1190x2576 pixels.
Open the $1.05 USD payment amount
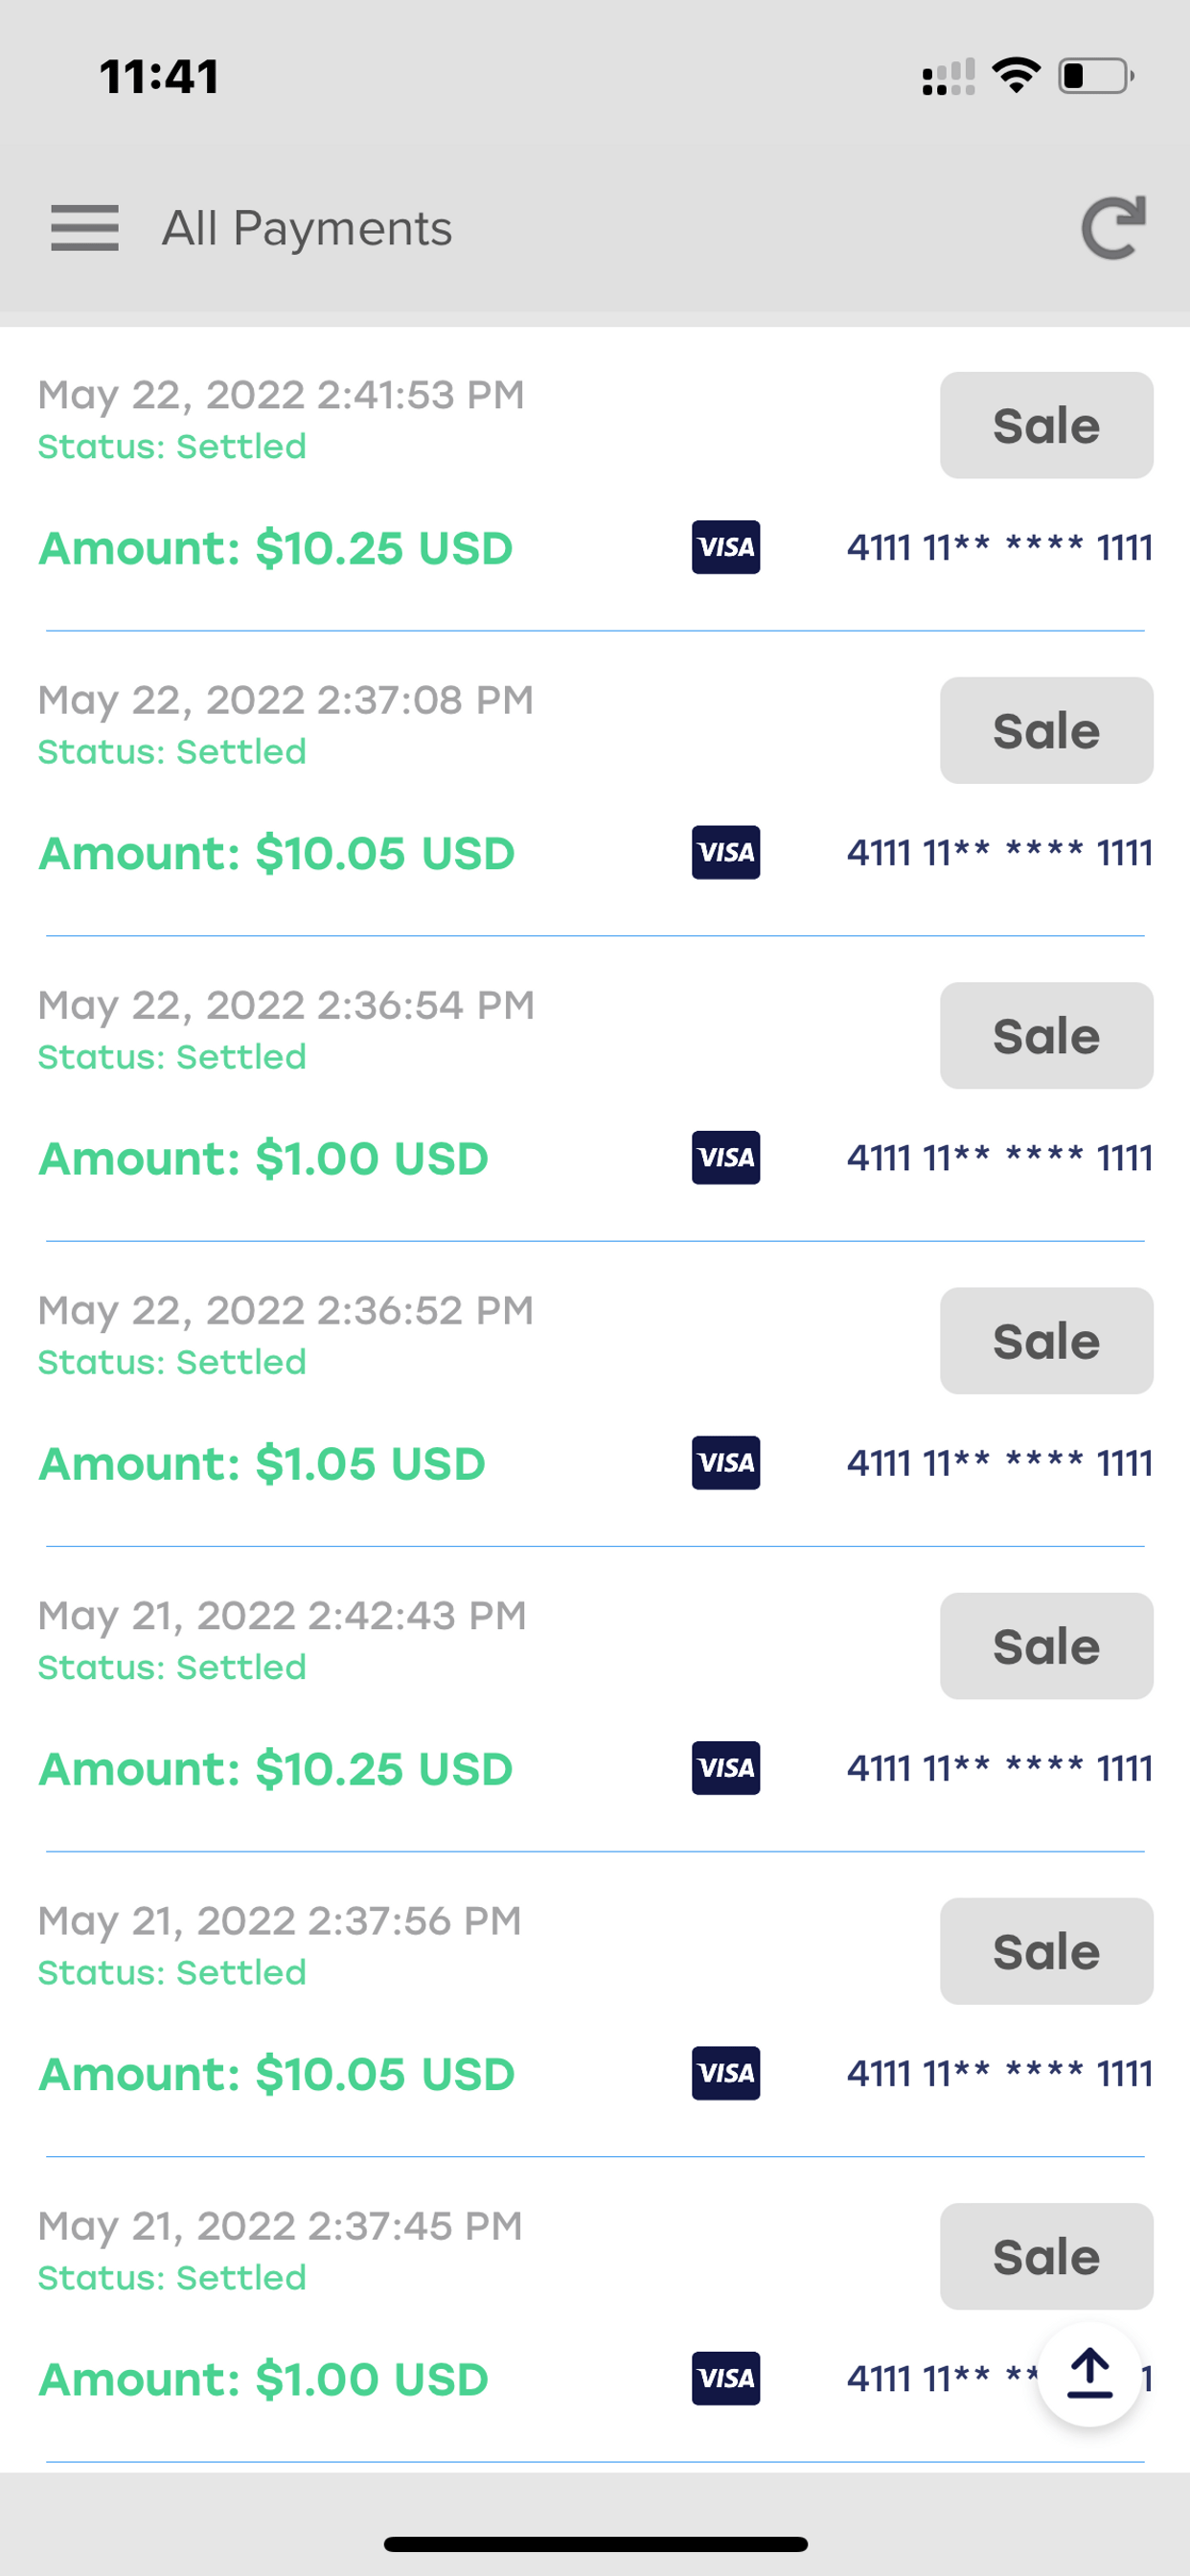pos(262,1464)
